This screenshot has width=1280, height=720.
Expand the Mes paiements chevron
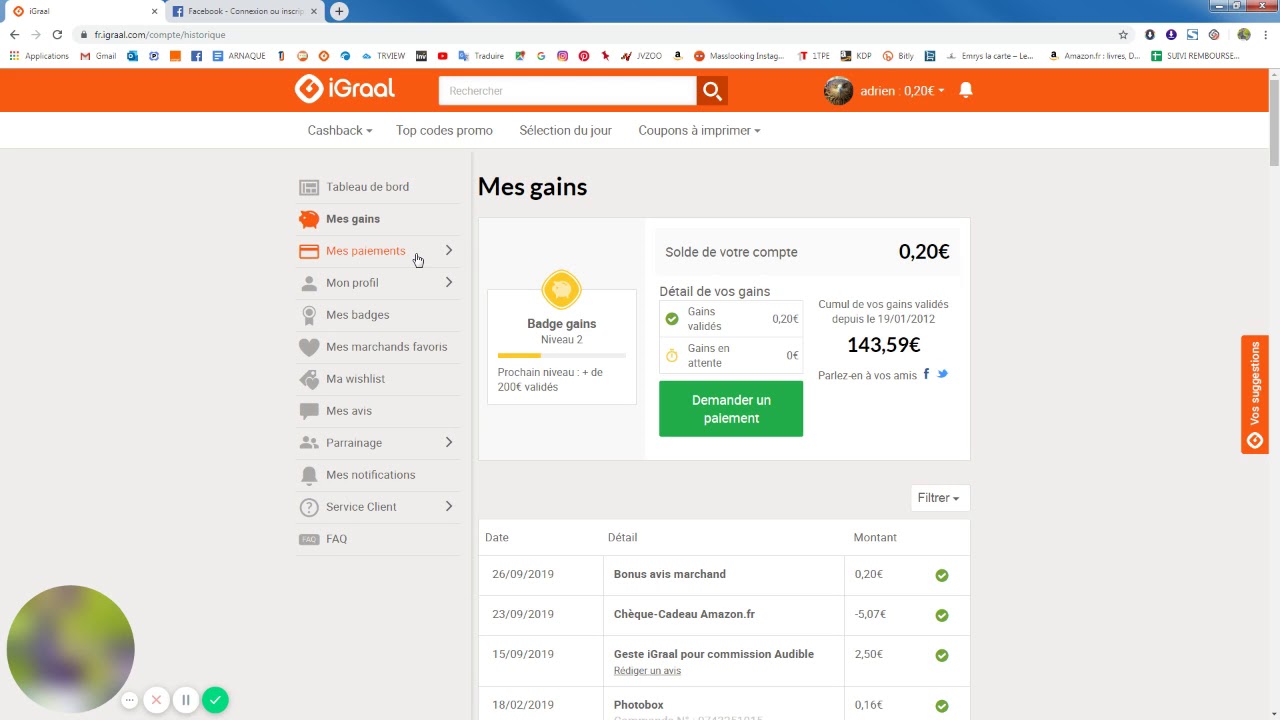(448, 251)
